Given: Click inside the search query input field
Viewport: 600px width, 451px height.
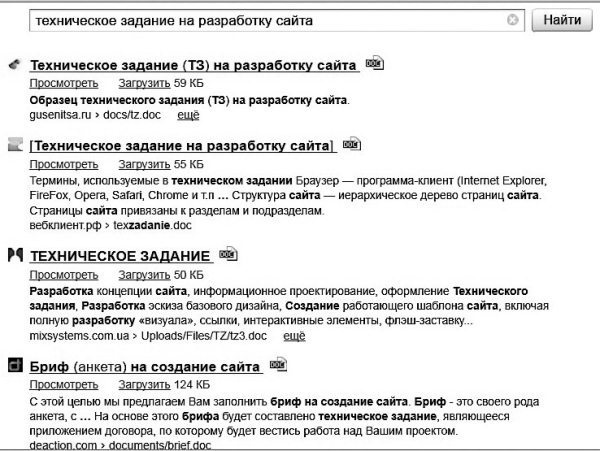Looking at the screenshot, I should pos(260,20).
